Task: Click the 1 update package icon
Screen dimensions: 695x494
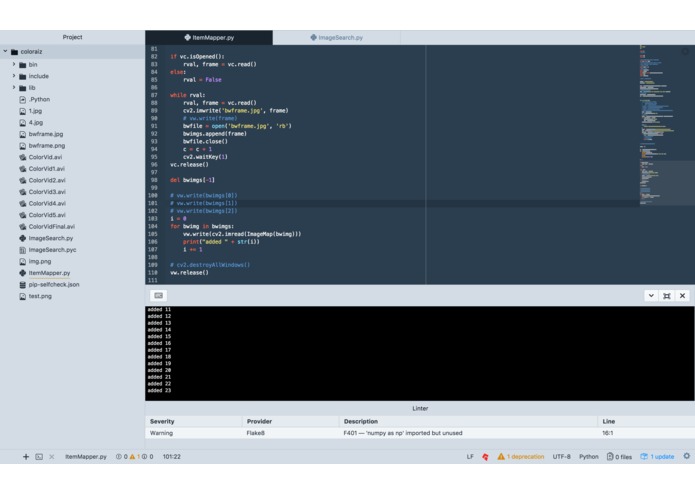Action: 644,456
